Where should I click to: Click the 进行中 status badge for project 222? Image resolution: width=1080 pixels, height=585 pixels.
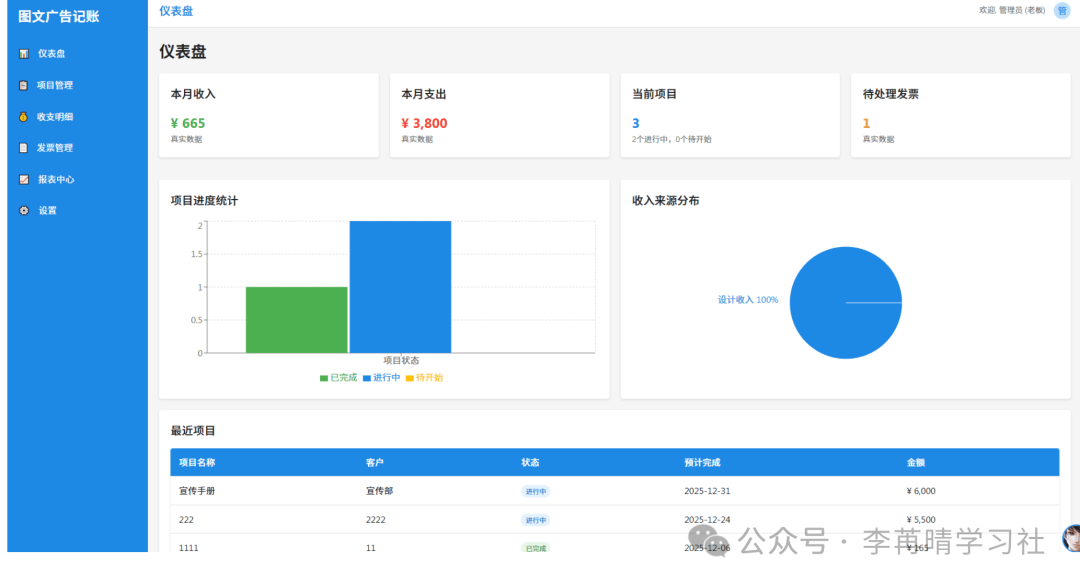(535, 520)
